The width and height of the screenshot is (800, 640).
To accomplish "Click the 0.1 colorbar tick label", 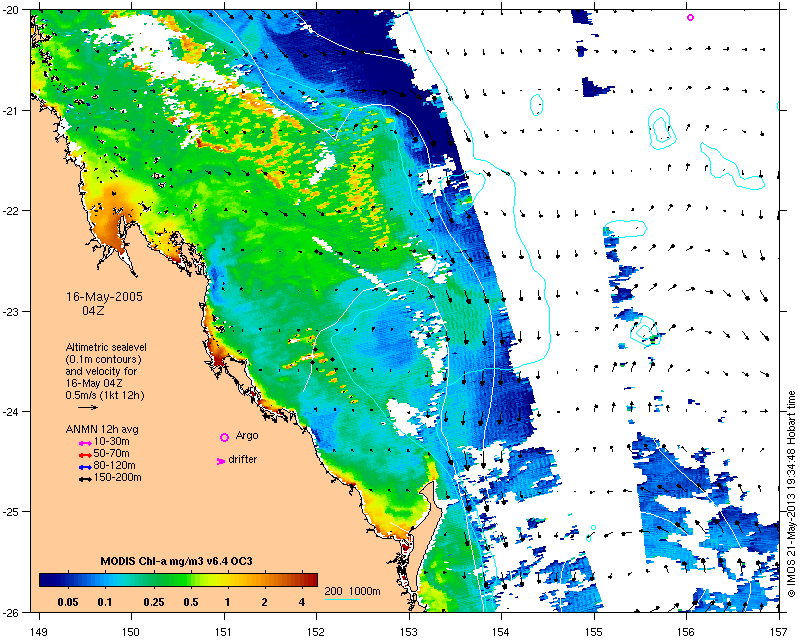I will 105,602.
